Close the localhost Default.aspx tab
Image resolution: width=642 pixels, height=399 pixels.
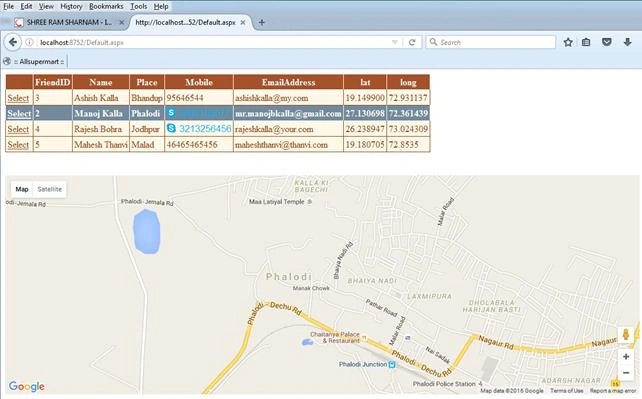(243, 23)
